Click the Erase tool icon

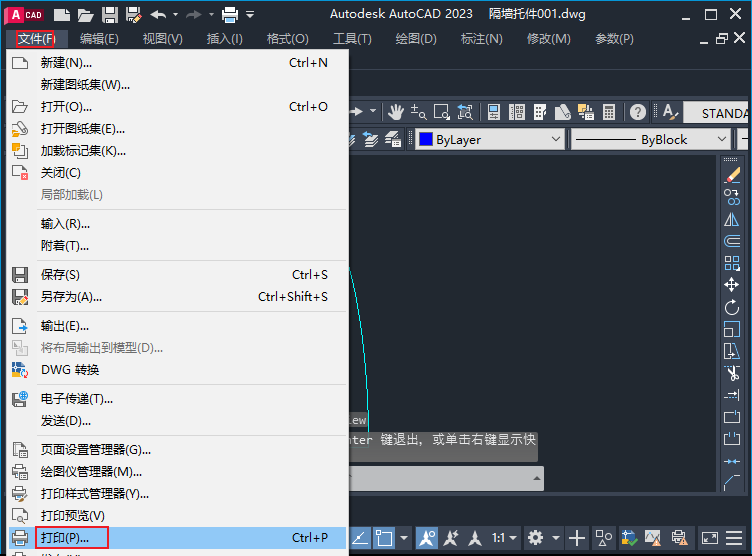pyautogui.click(x=732, y=176)
